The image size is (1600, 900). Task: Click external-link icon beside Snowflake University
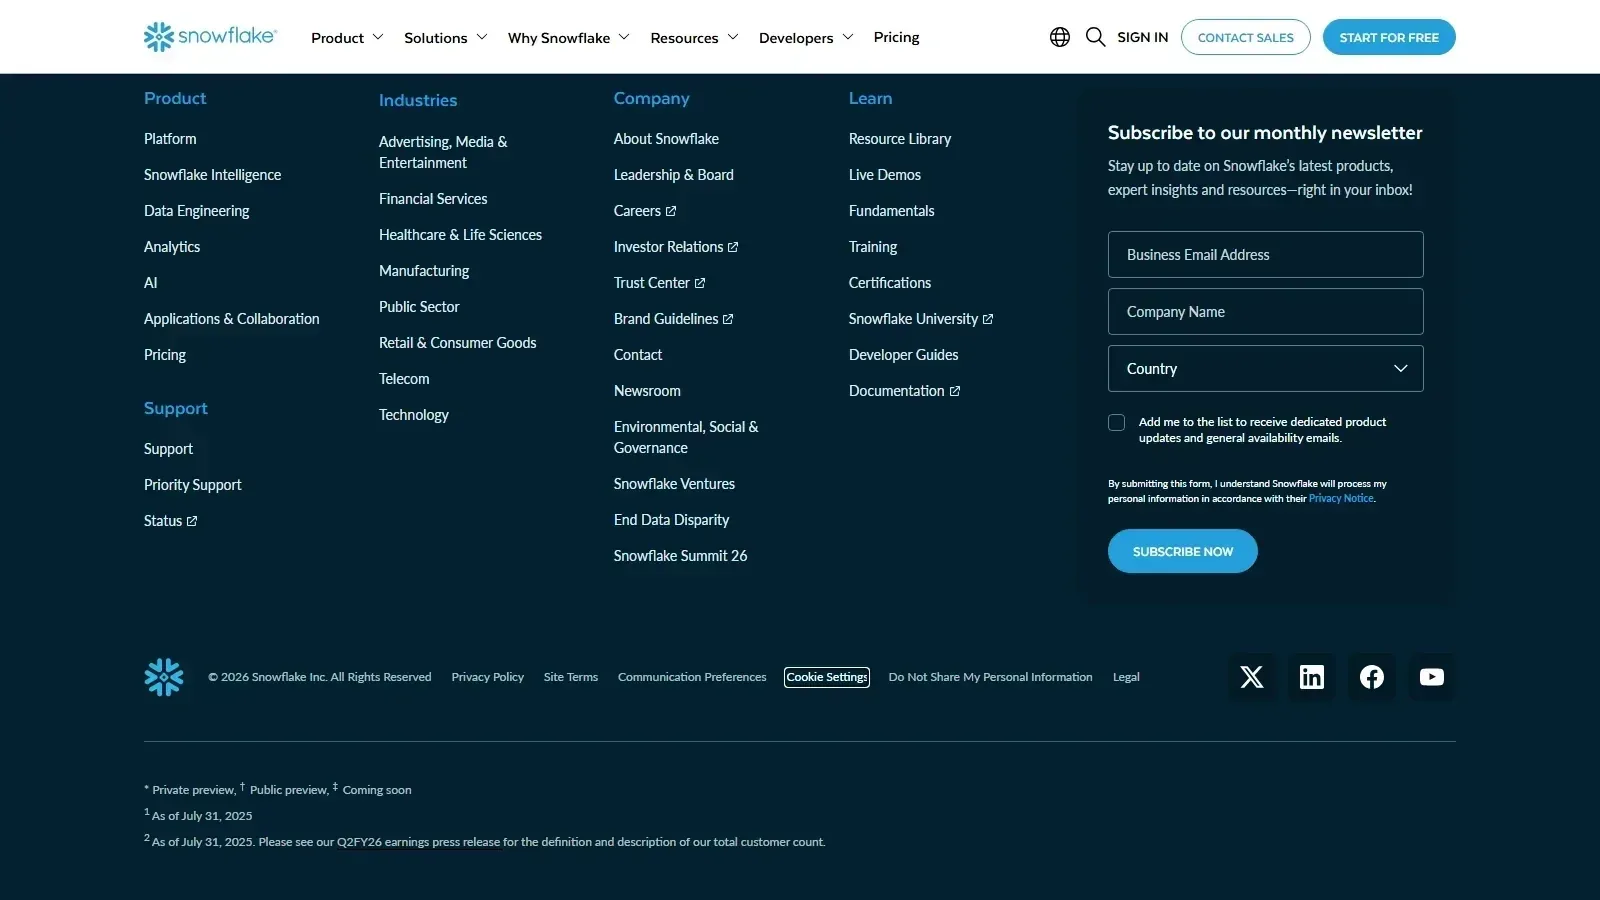click(x=988, y=319)
